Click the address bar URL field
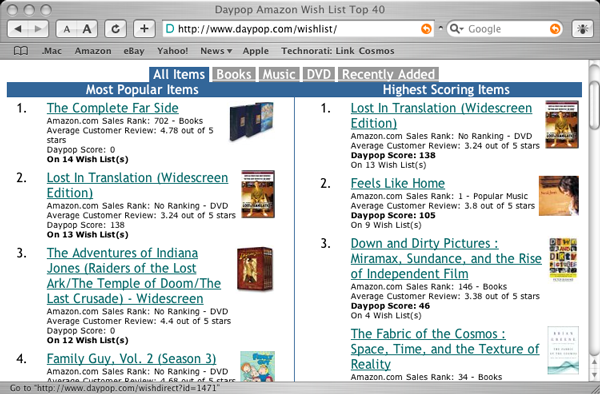The image size is (600, 394). point(298,29)
